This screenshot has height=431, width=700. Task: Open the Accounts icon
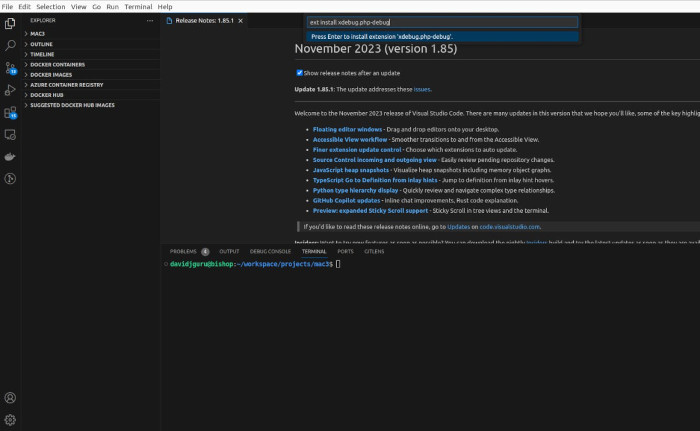click(x=10, y=398)
